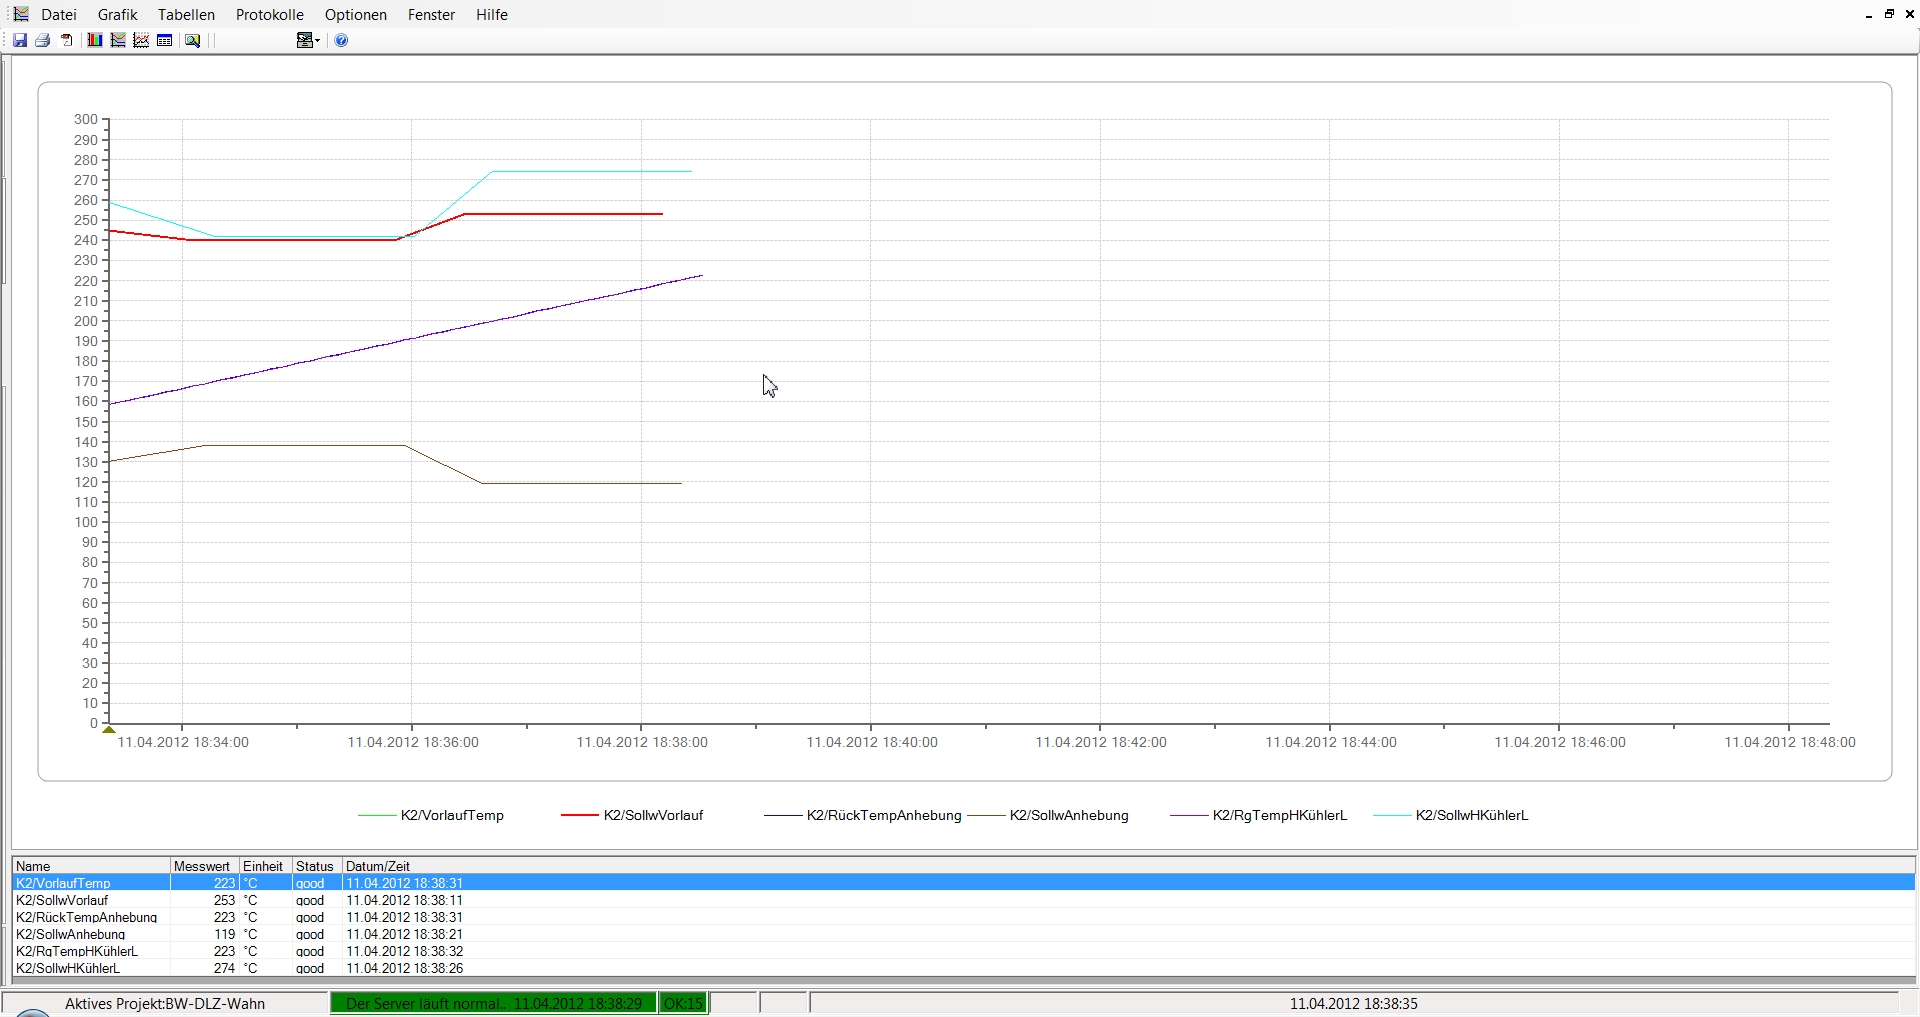The width and height of the screenshot is (1920, 1017).
Task: Click the purple rising temperature curve
Action: (410, 340)
